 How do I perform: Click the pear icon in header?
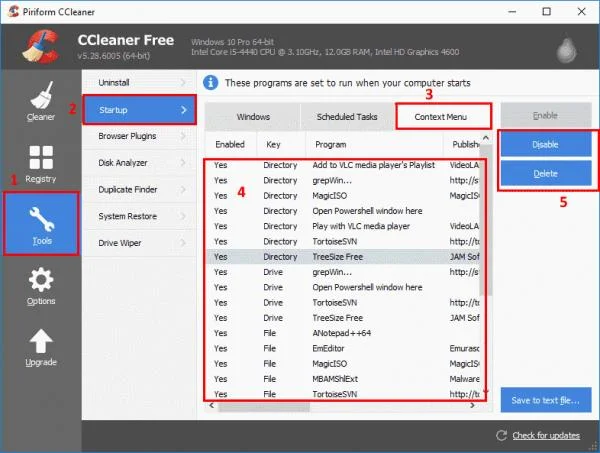pyautogui.click(x=566, y=50)
